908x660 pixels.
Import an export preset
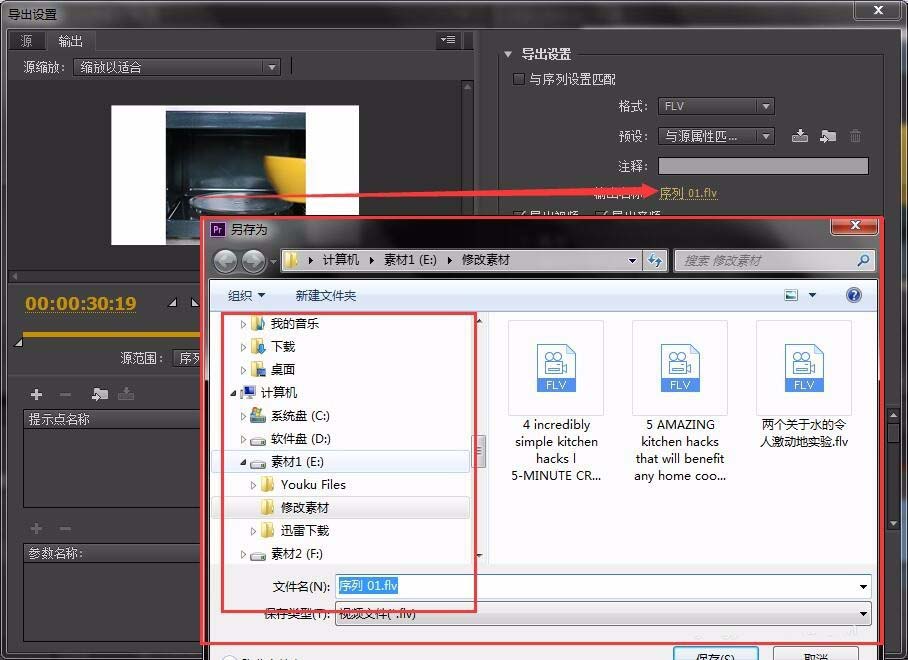pyautogui.click(x=828, y=136)
